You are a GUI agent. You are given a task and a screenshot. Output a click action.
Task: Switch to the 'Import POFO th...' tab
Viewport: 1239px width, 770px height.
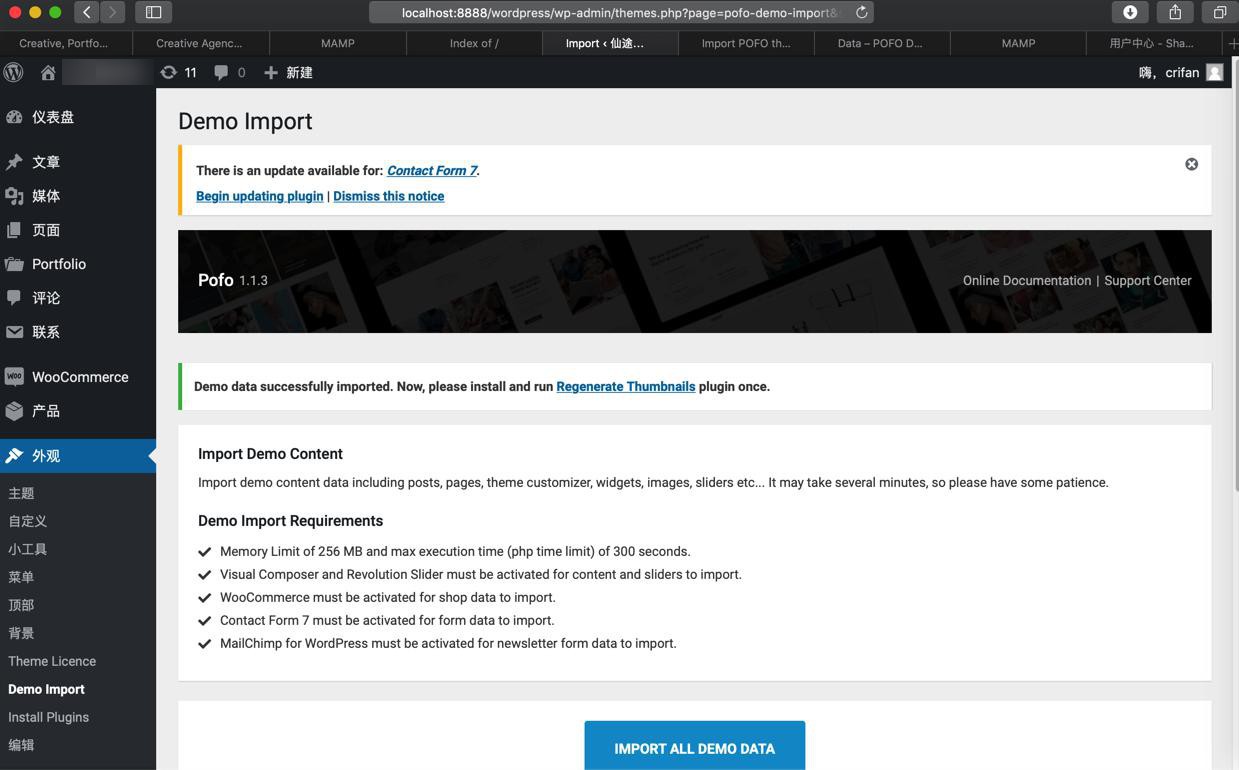[x=746, y=43]
